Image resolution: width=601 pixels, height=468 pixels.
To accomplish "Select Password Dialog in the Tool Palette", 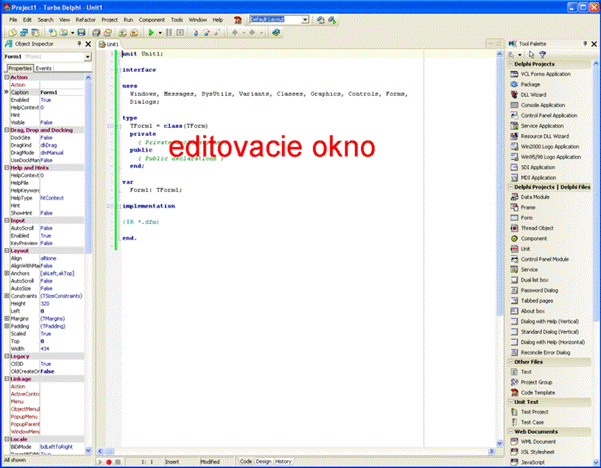I will click(x=534, y=290).
